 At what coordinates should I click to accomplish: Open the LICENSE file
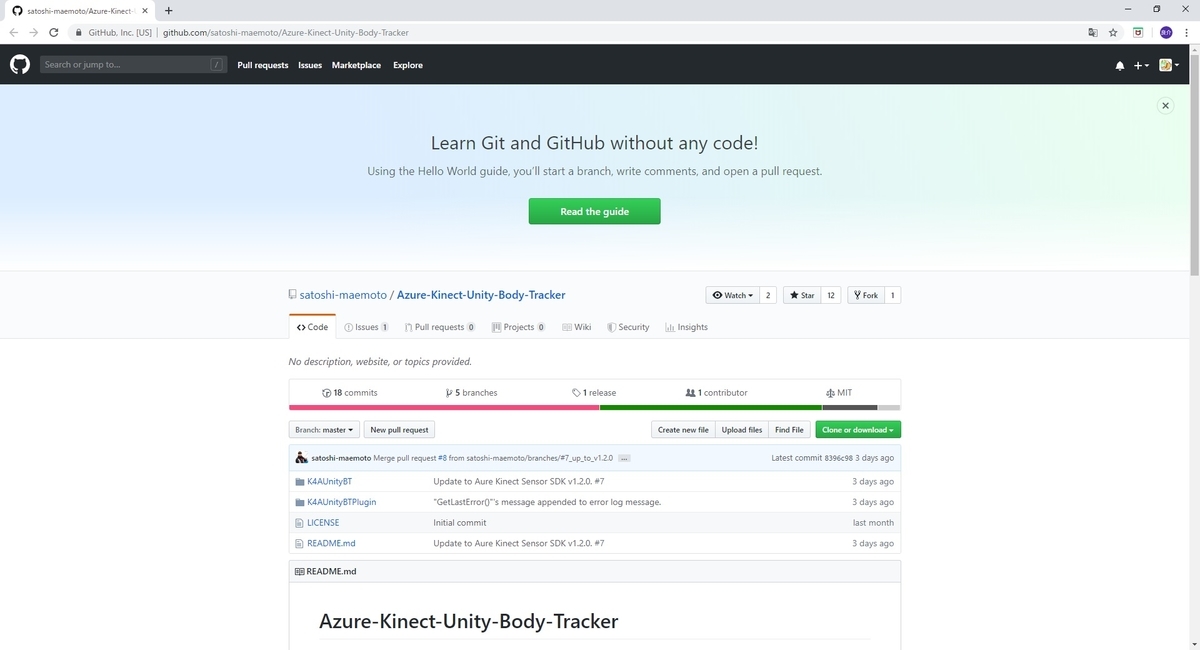tap(323, 523)
